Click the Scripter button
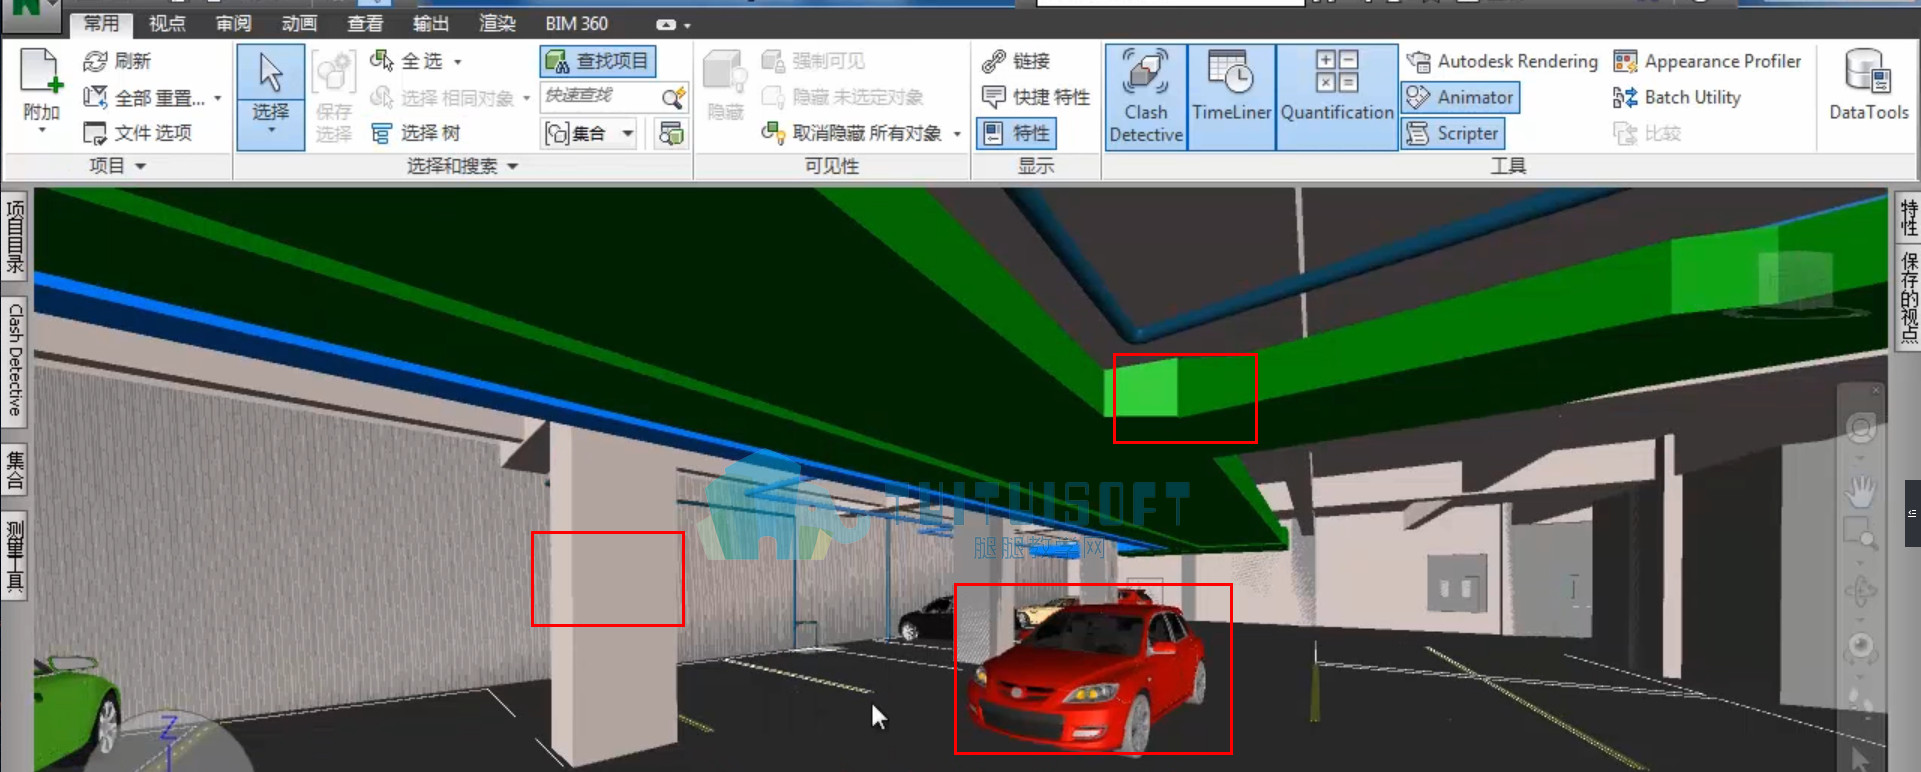 (1452, 133)
